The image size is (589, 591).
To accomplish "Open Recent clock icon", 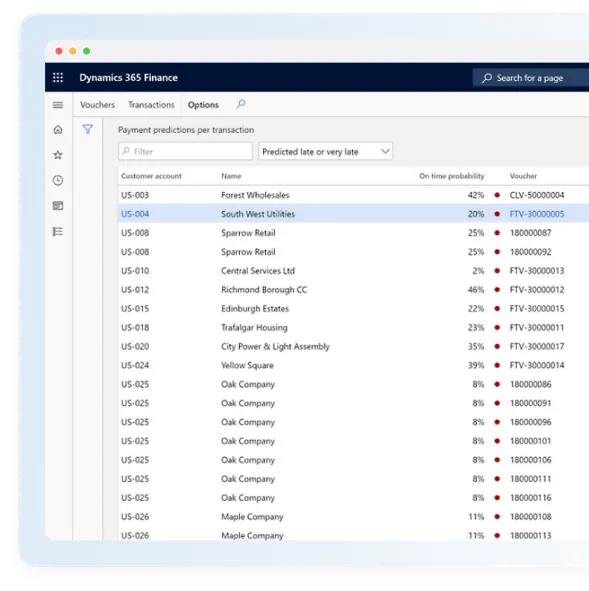I will click(58, 181).
